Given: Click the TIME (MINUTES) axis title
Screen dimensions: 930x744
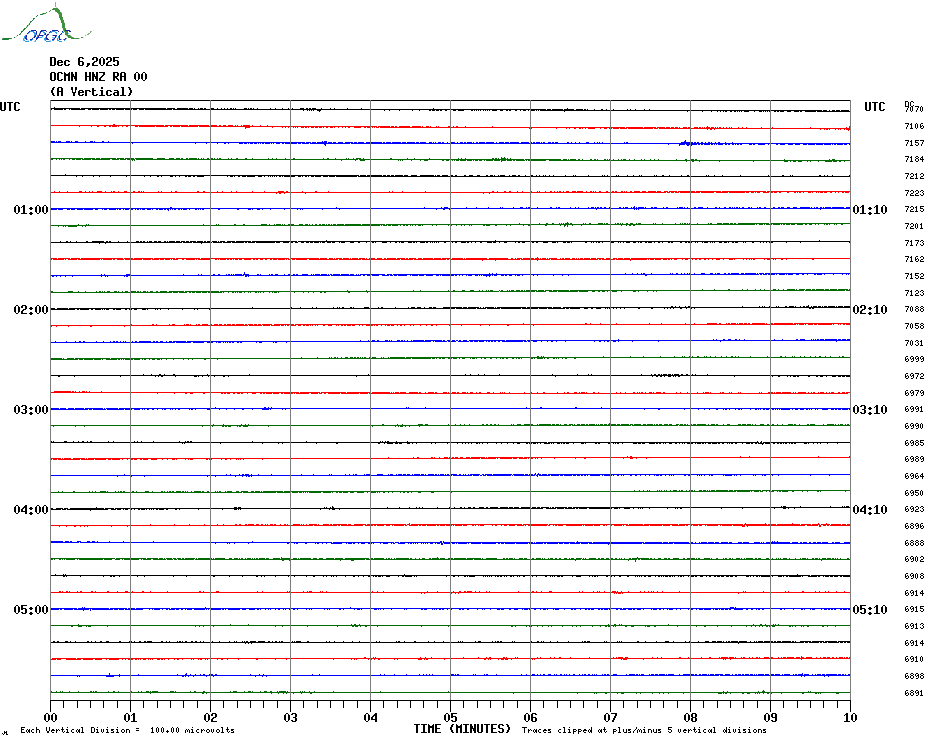Looking at the screenshot, I should click(x=462, y=729).
